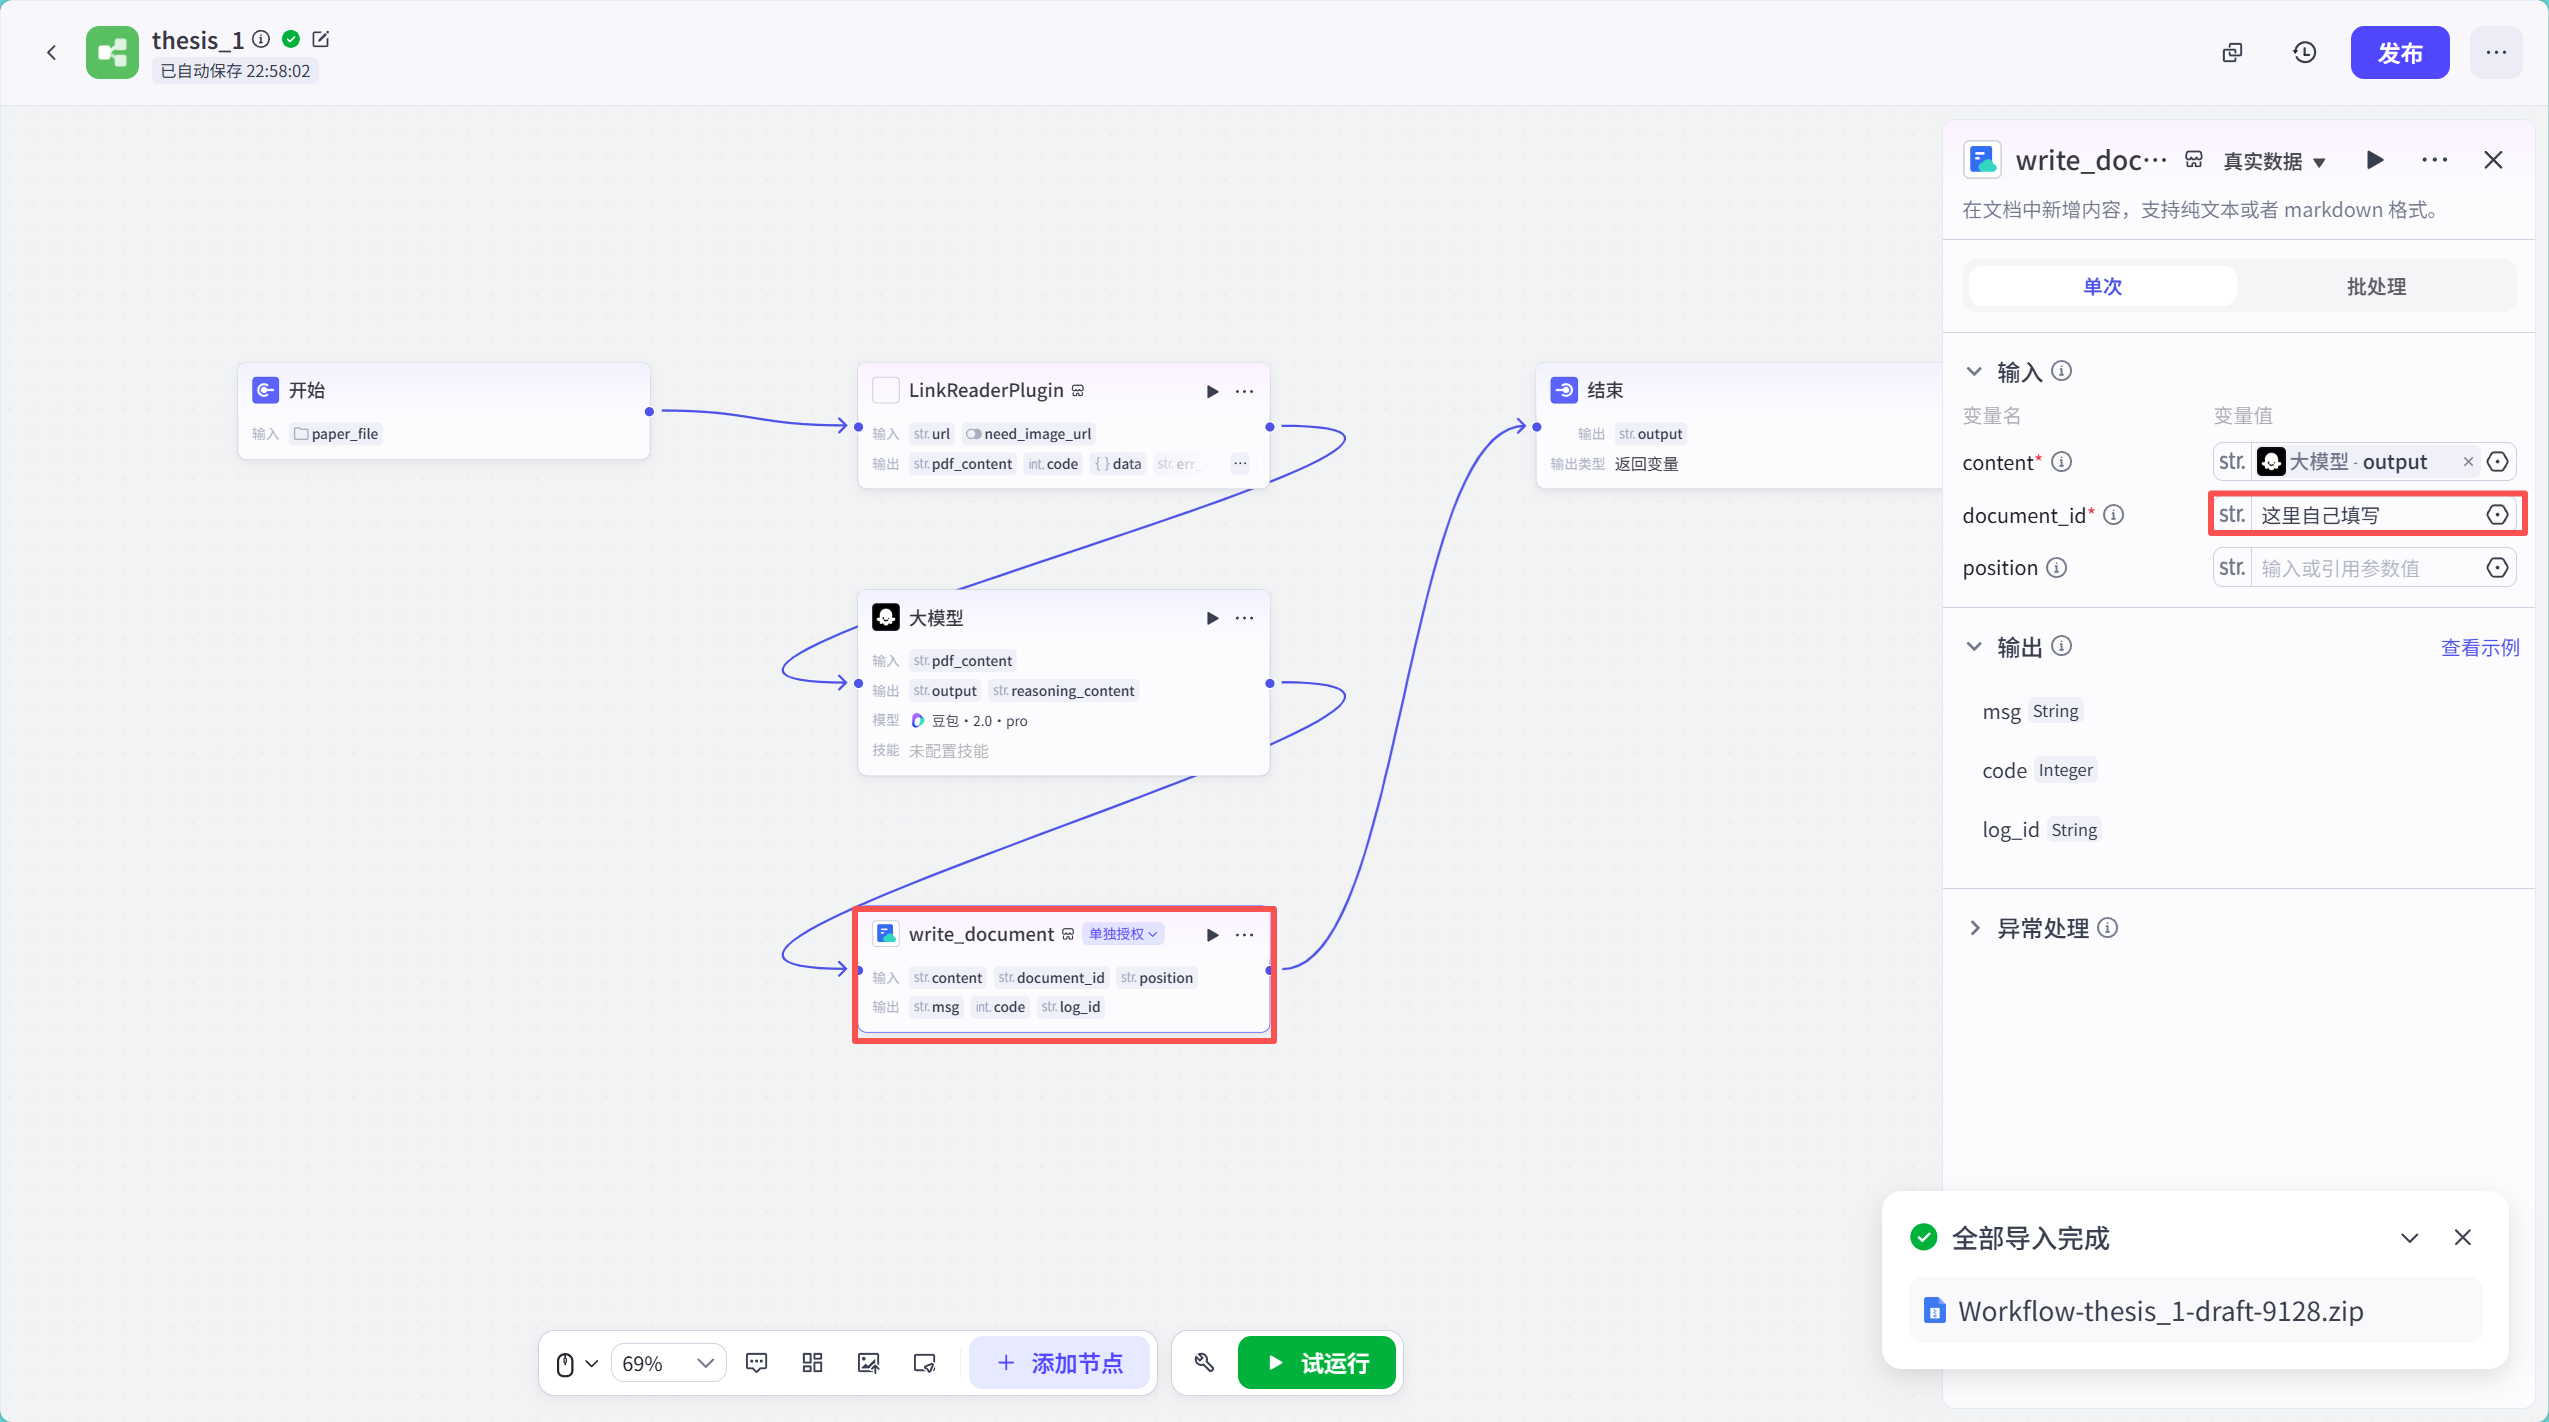Run node from the side panel play icon
2549x1422 pixels.
coord(2375,160)
